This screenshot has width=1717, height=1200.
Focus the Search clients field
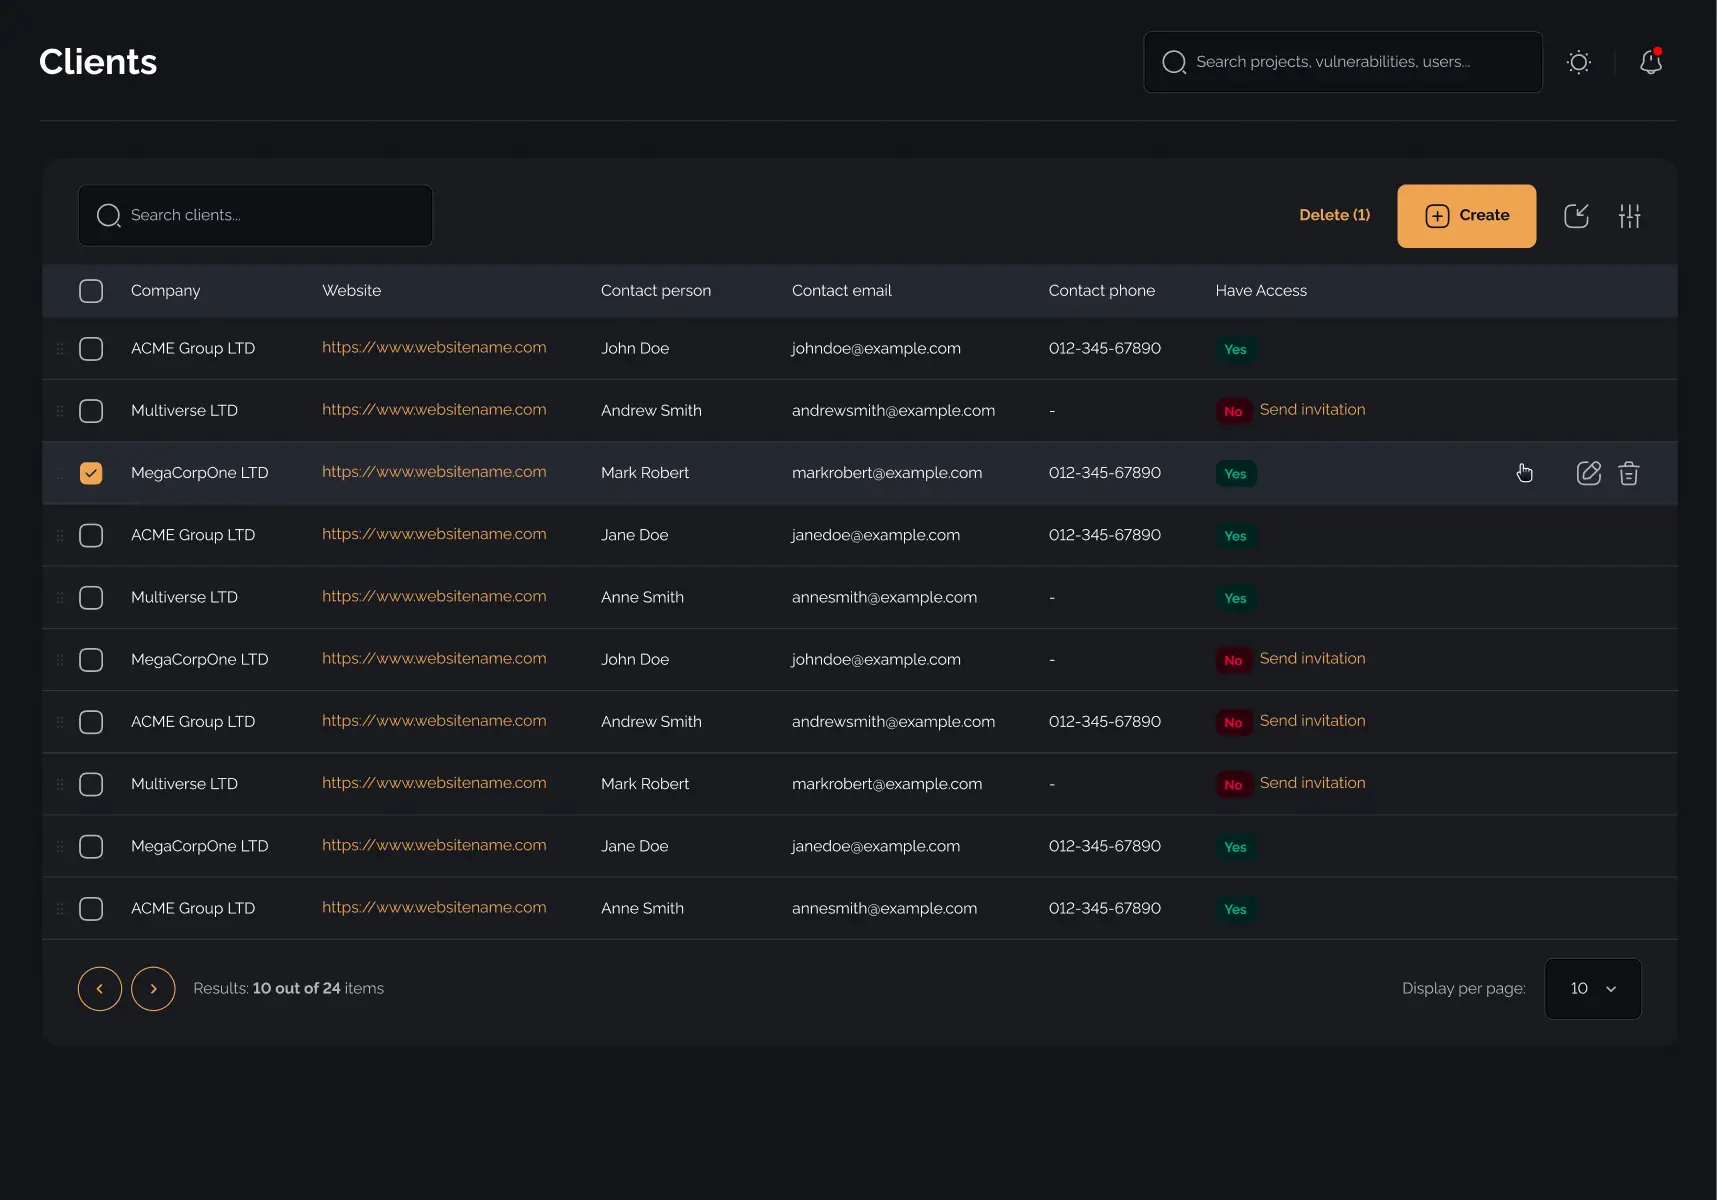pos(255,216)
